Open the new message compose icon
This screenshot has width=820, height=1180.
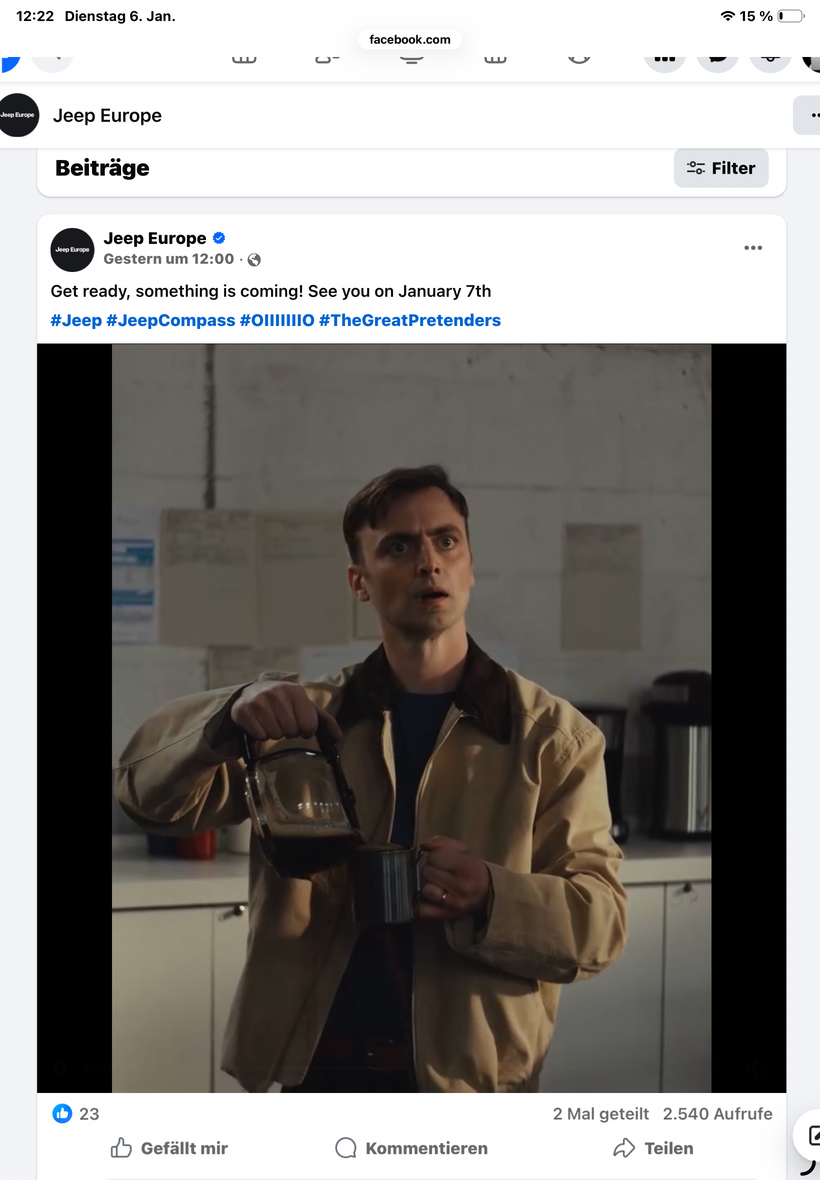pyautogui.click(x=812, y=1135)
